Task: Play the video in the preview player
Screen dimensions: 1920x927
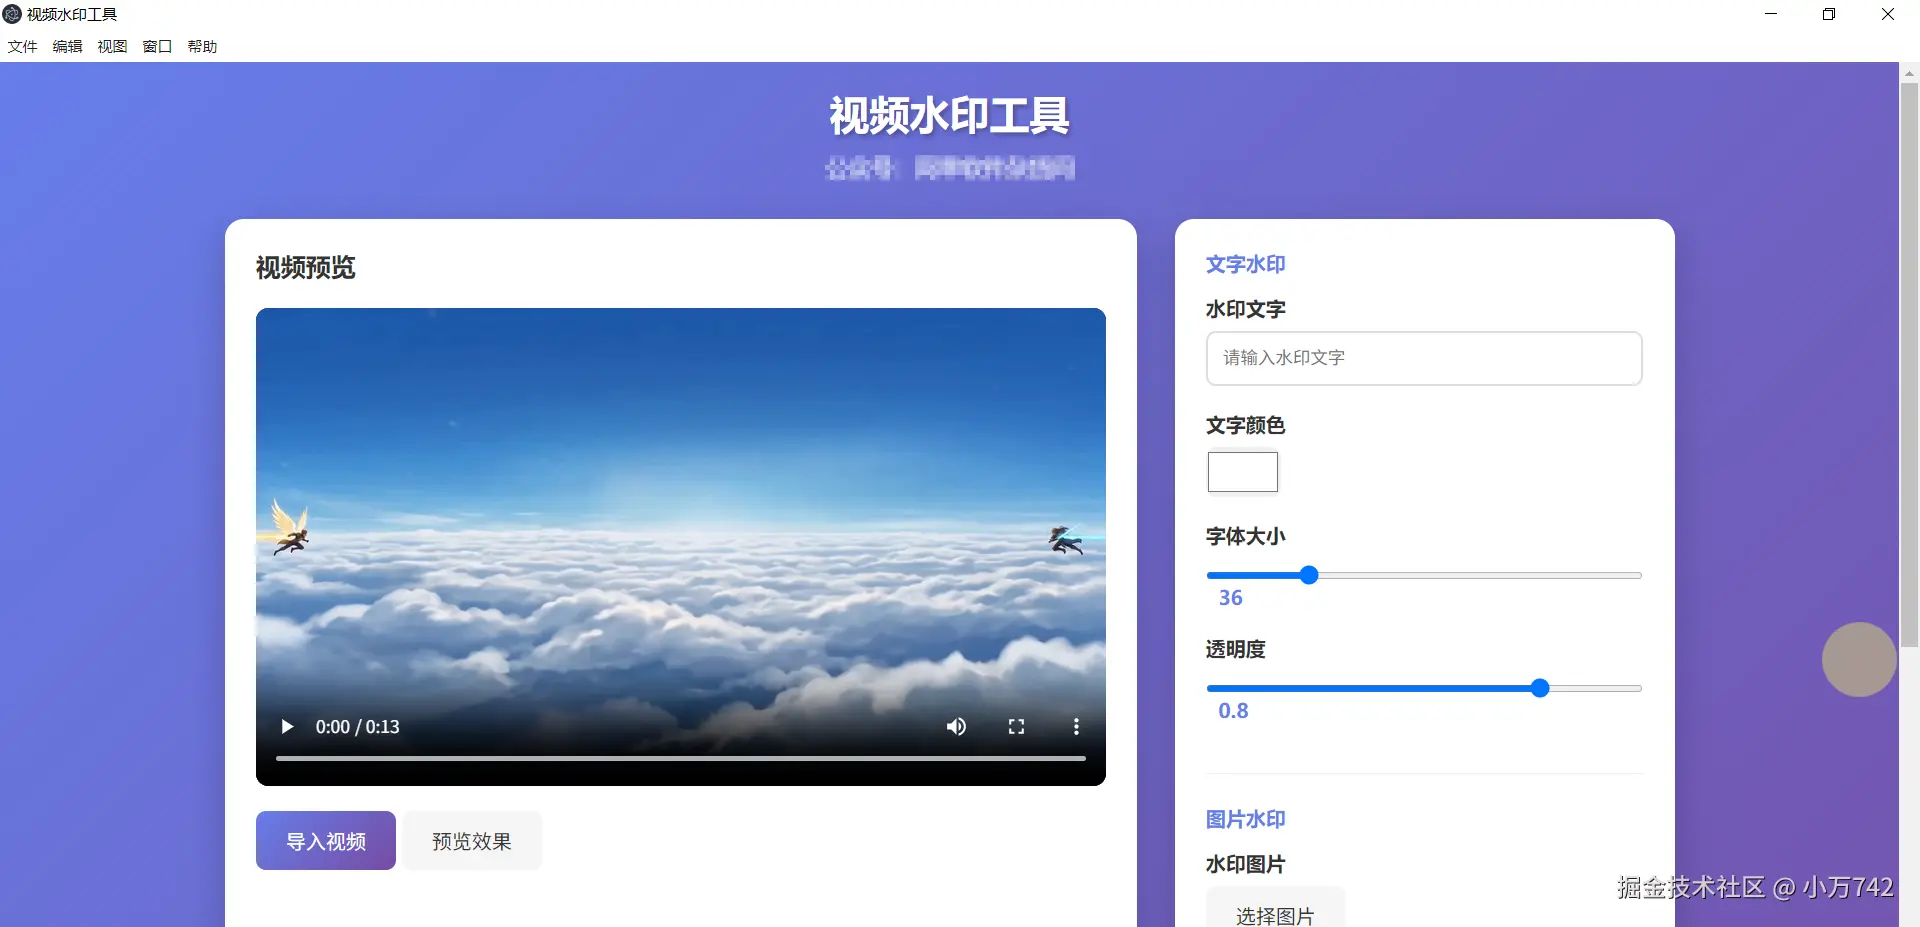Action: [x=287, y=727]
